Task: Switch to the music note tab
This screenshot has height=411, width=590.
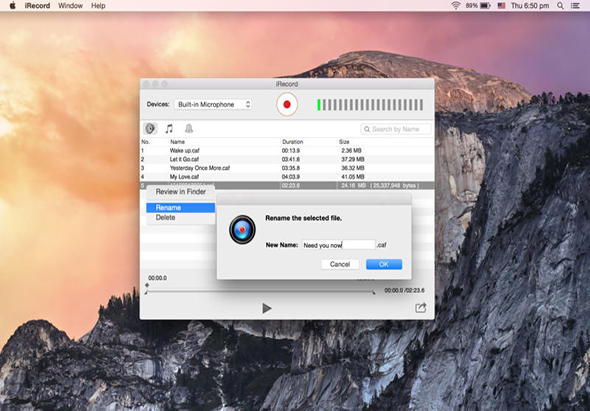Action: tap(169, 129)
